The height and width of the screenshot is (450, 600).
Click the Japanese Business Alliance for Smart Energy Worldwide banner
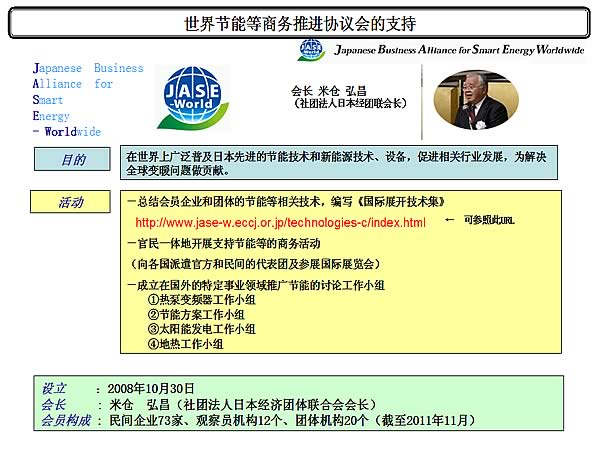pyautogui.click(x=459, y=50)
